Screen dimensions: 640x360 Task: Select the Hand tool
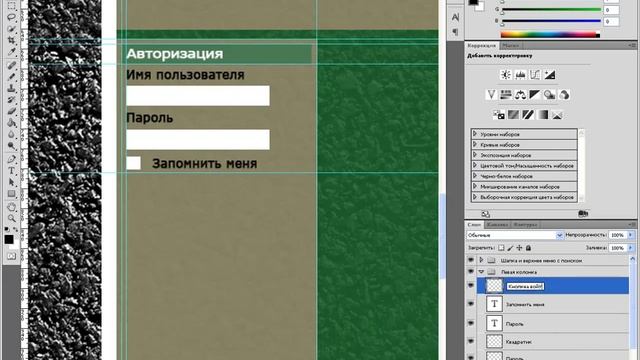click(11, 207)
